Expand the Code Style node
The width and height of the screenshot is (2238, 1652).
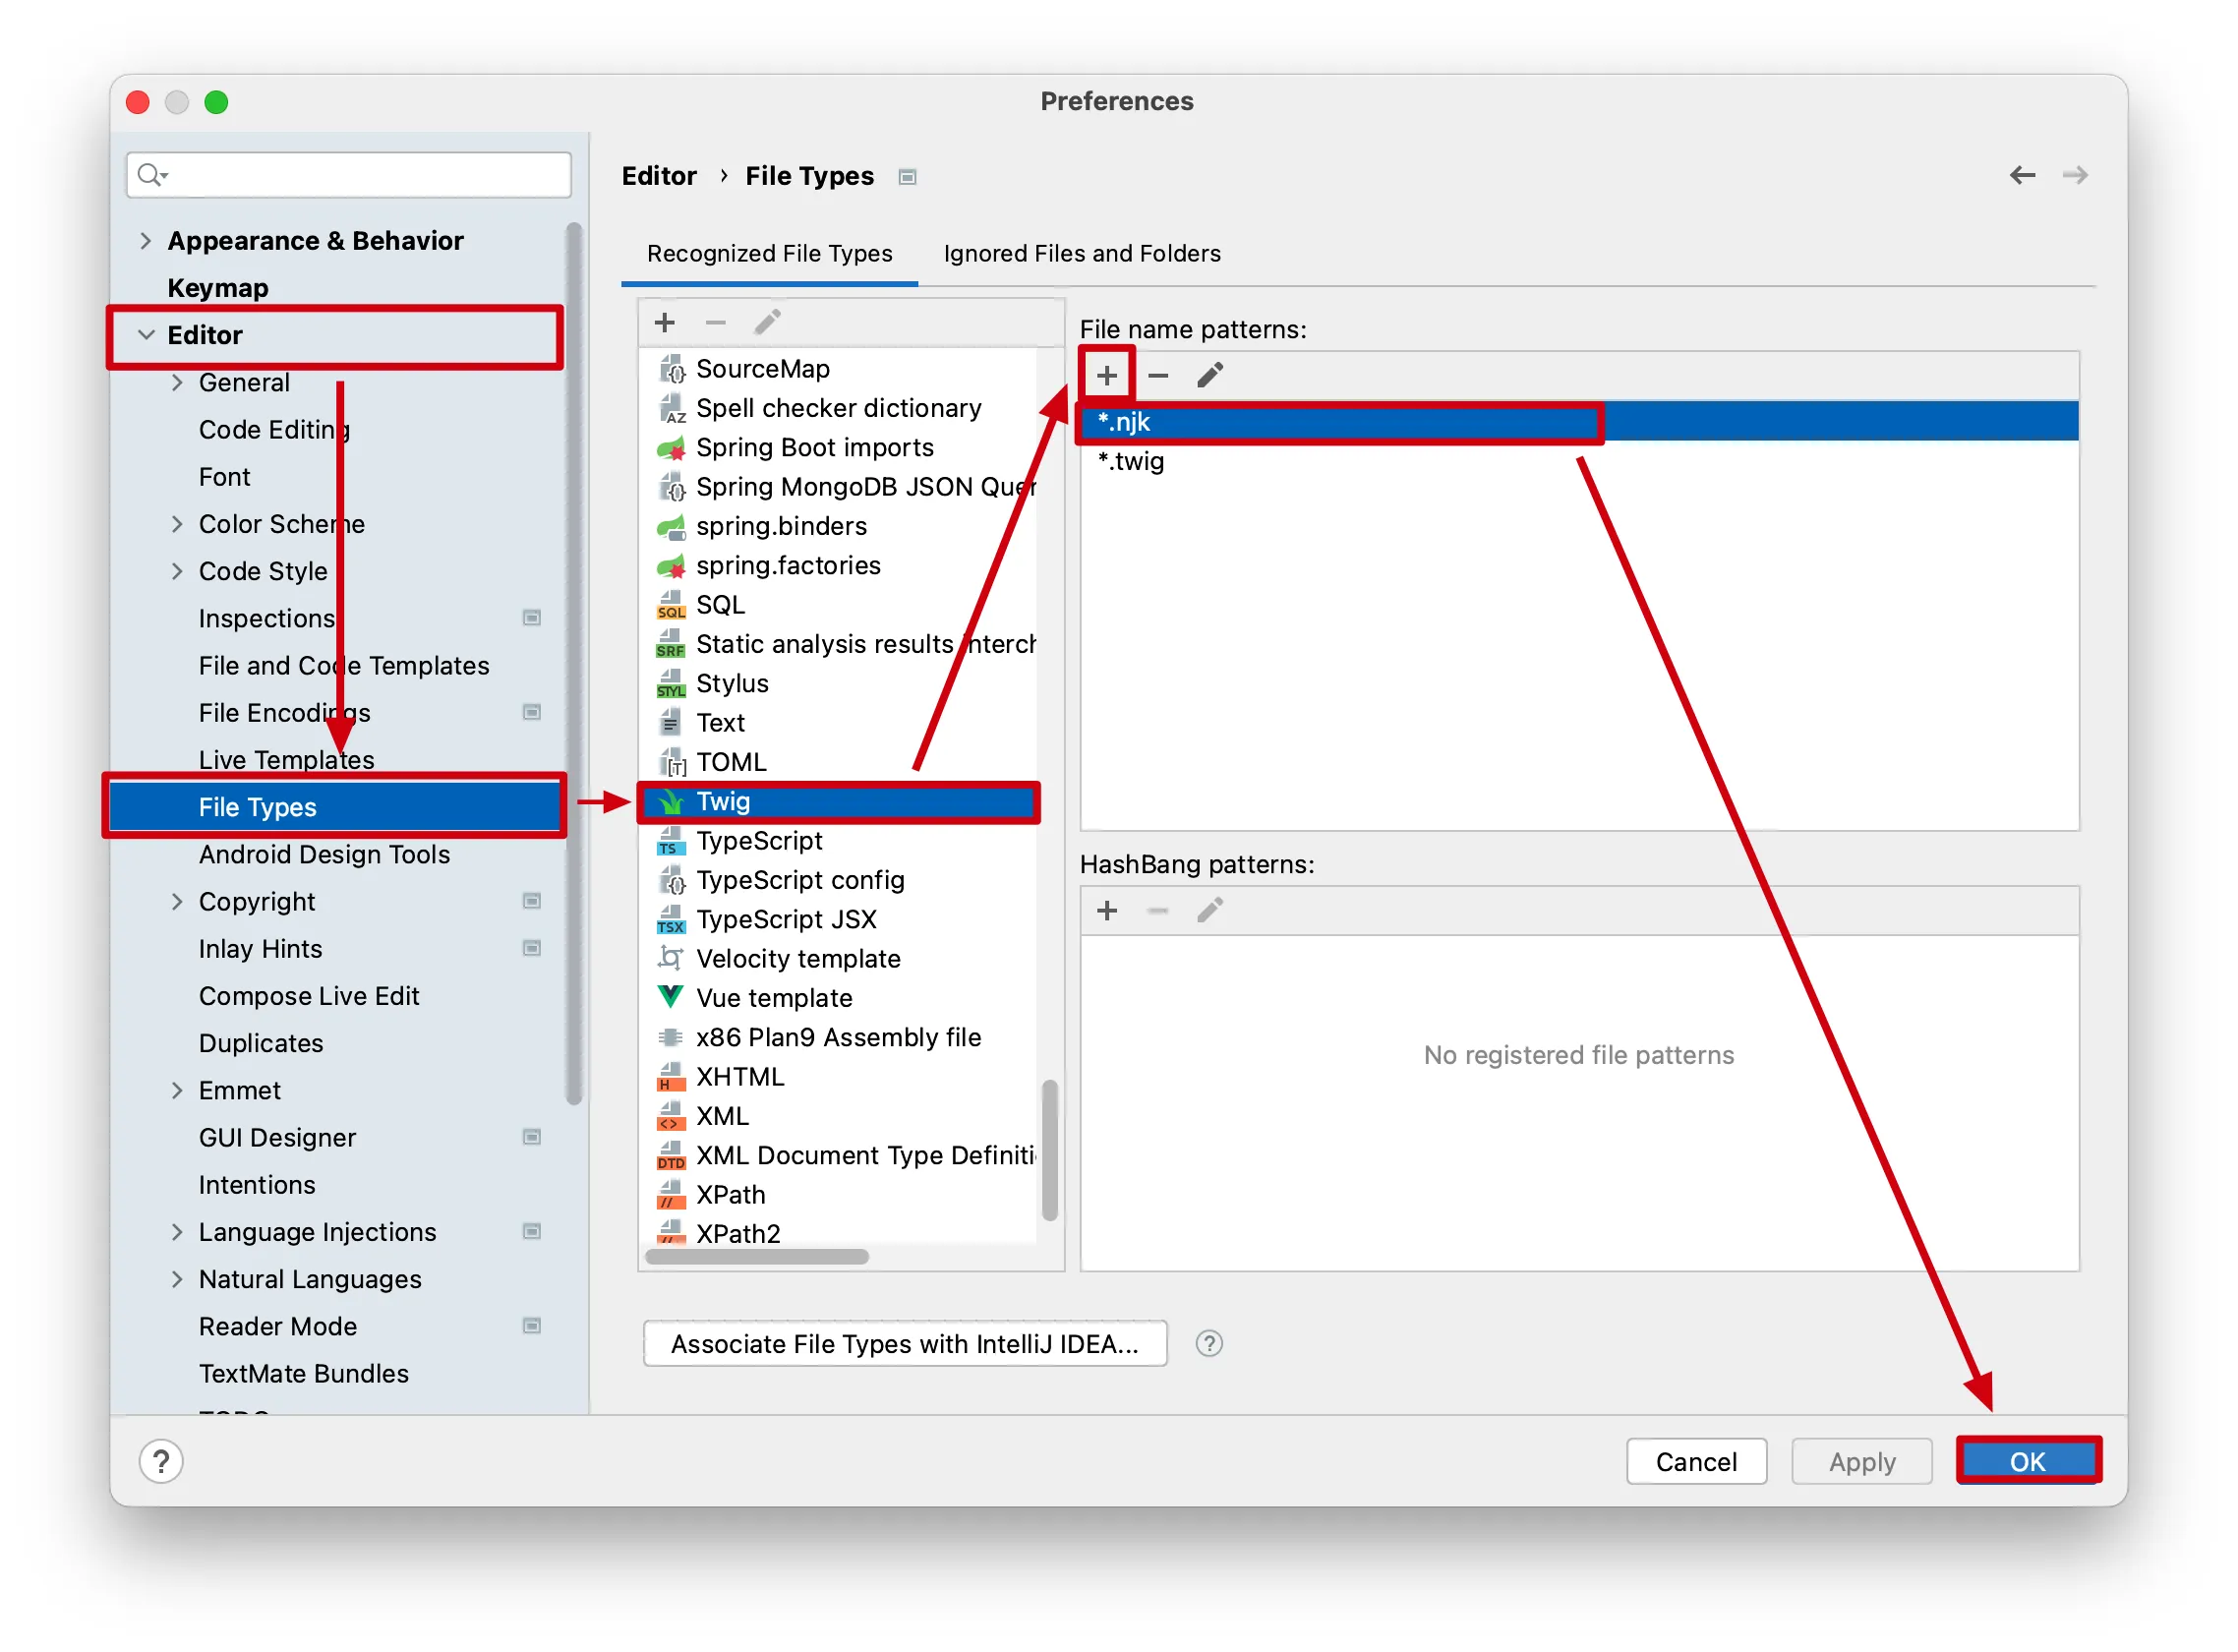[177, 571]
